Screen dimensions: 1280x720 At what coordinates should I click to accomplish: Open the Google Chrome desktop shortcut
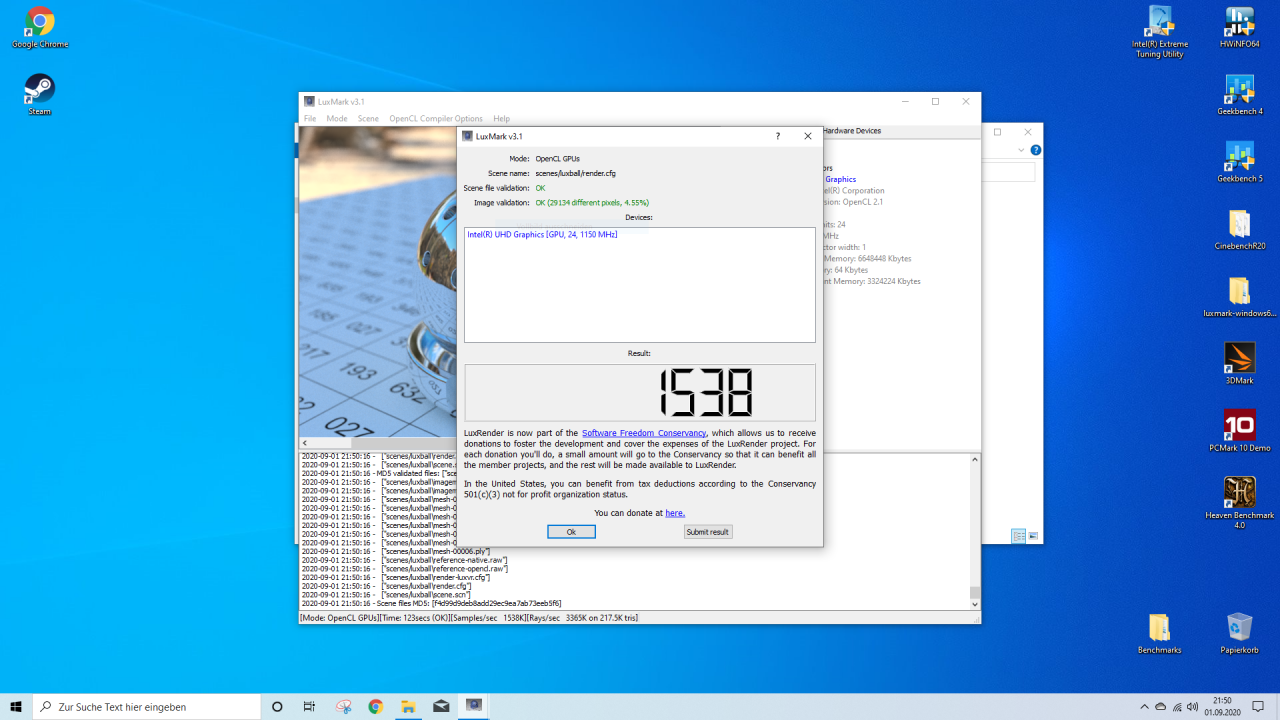(40, 28)
